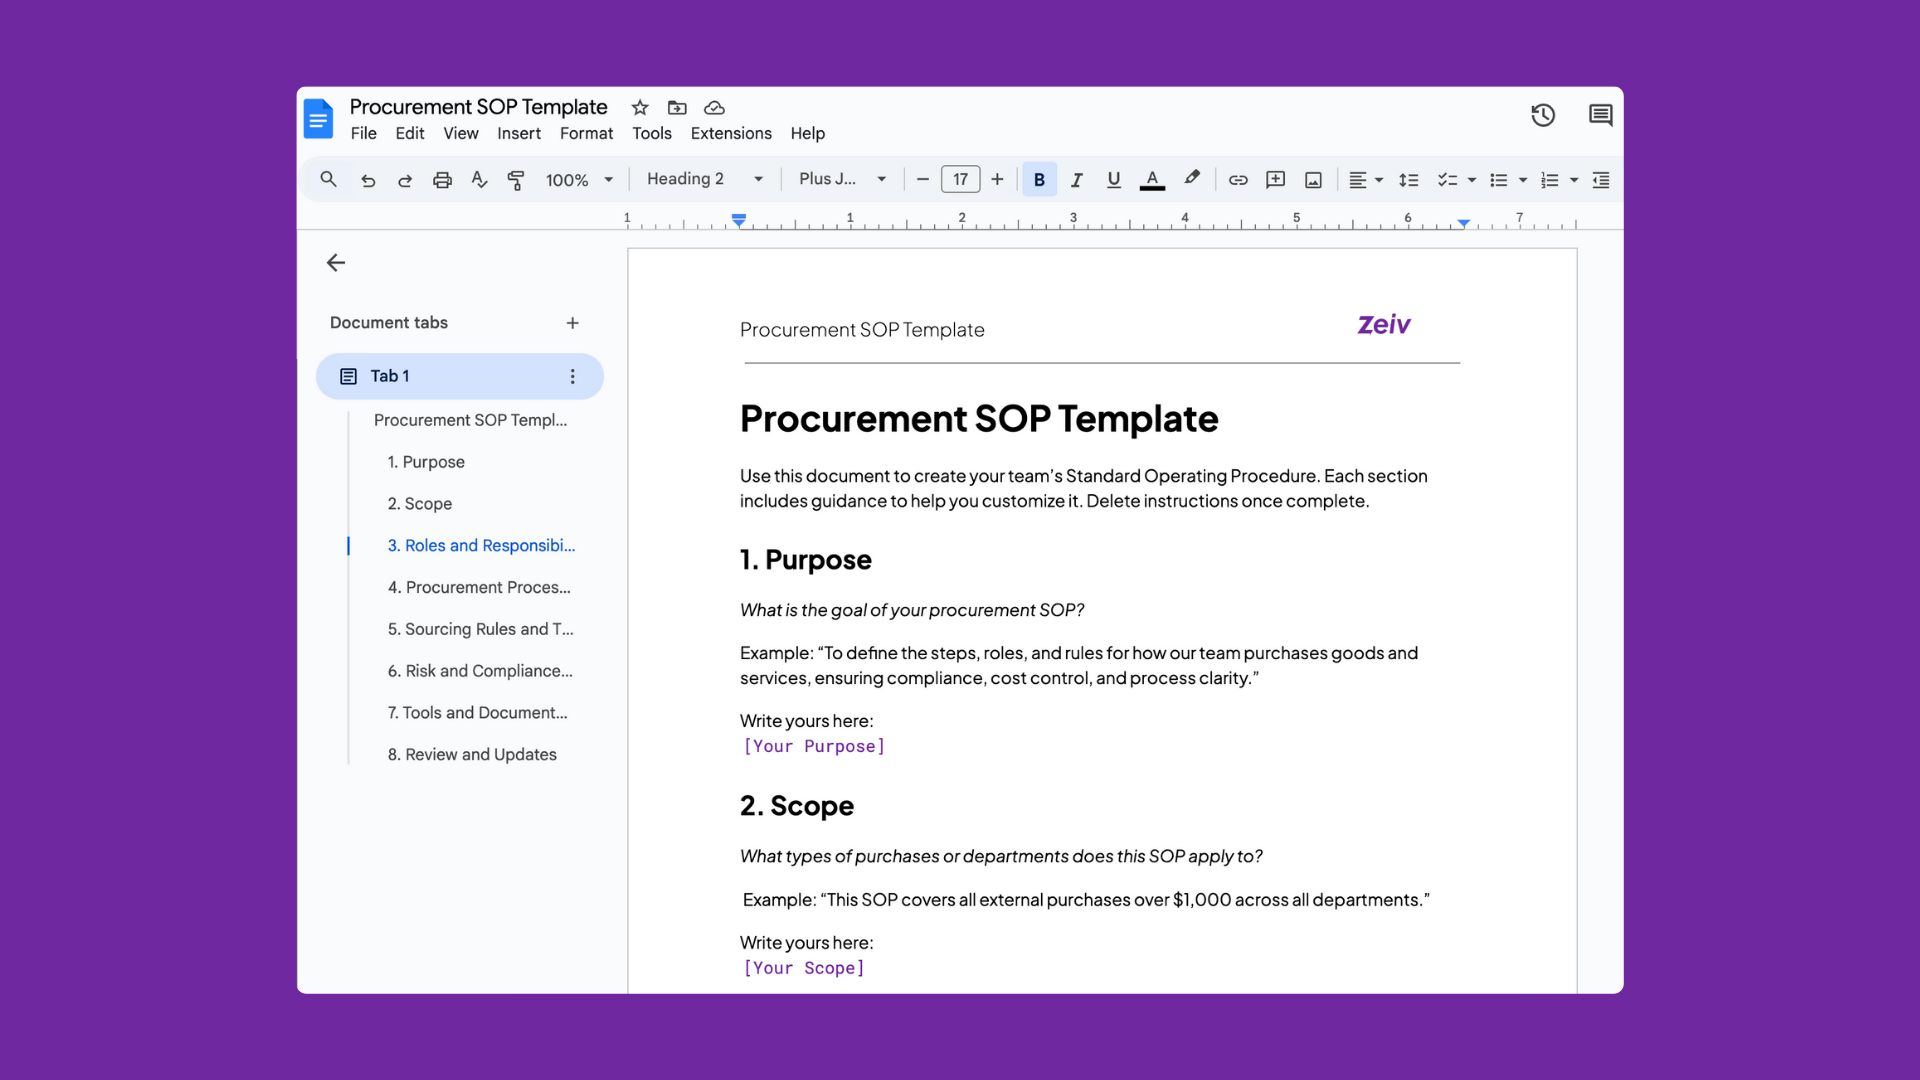
Task: Star the Procurement SOP Template document
Action: [640, 107]
